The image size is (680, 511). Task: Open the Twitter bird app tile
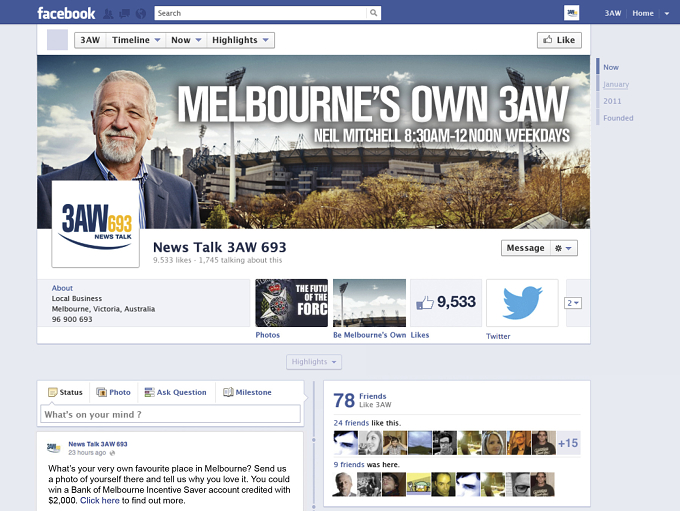522,303
